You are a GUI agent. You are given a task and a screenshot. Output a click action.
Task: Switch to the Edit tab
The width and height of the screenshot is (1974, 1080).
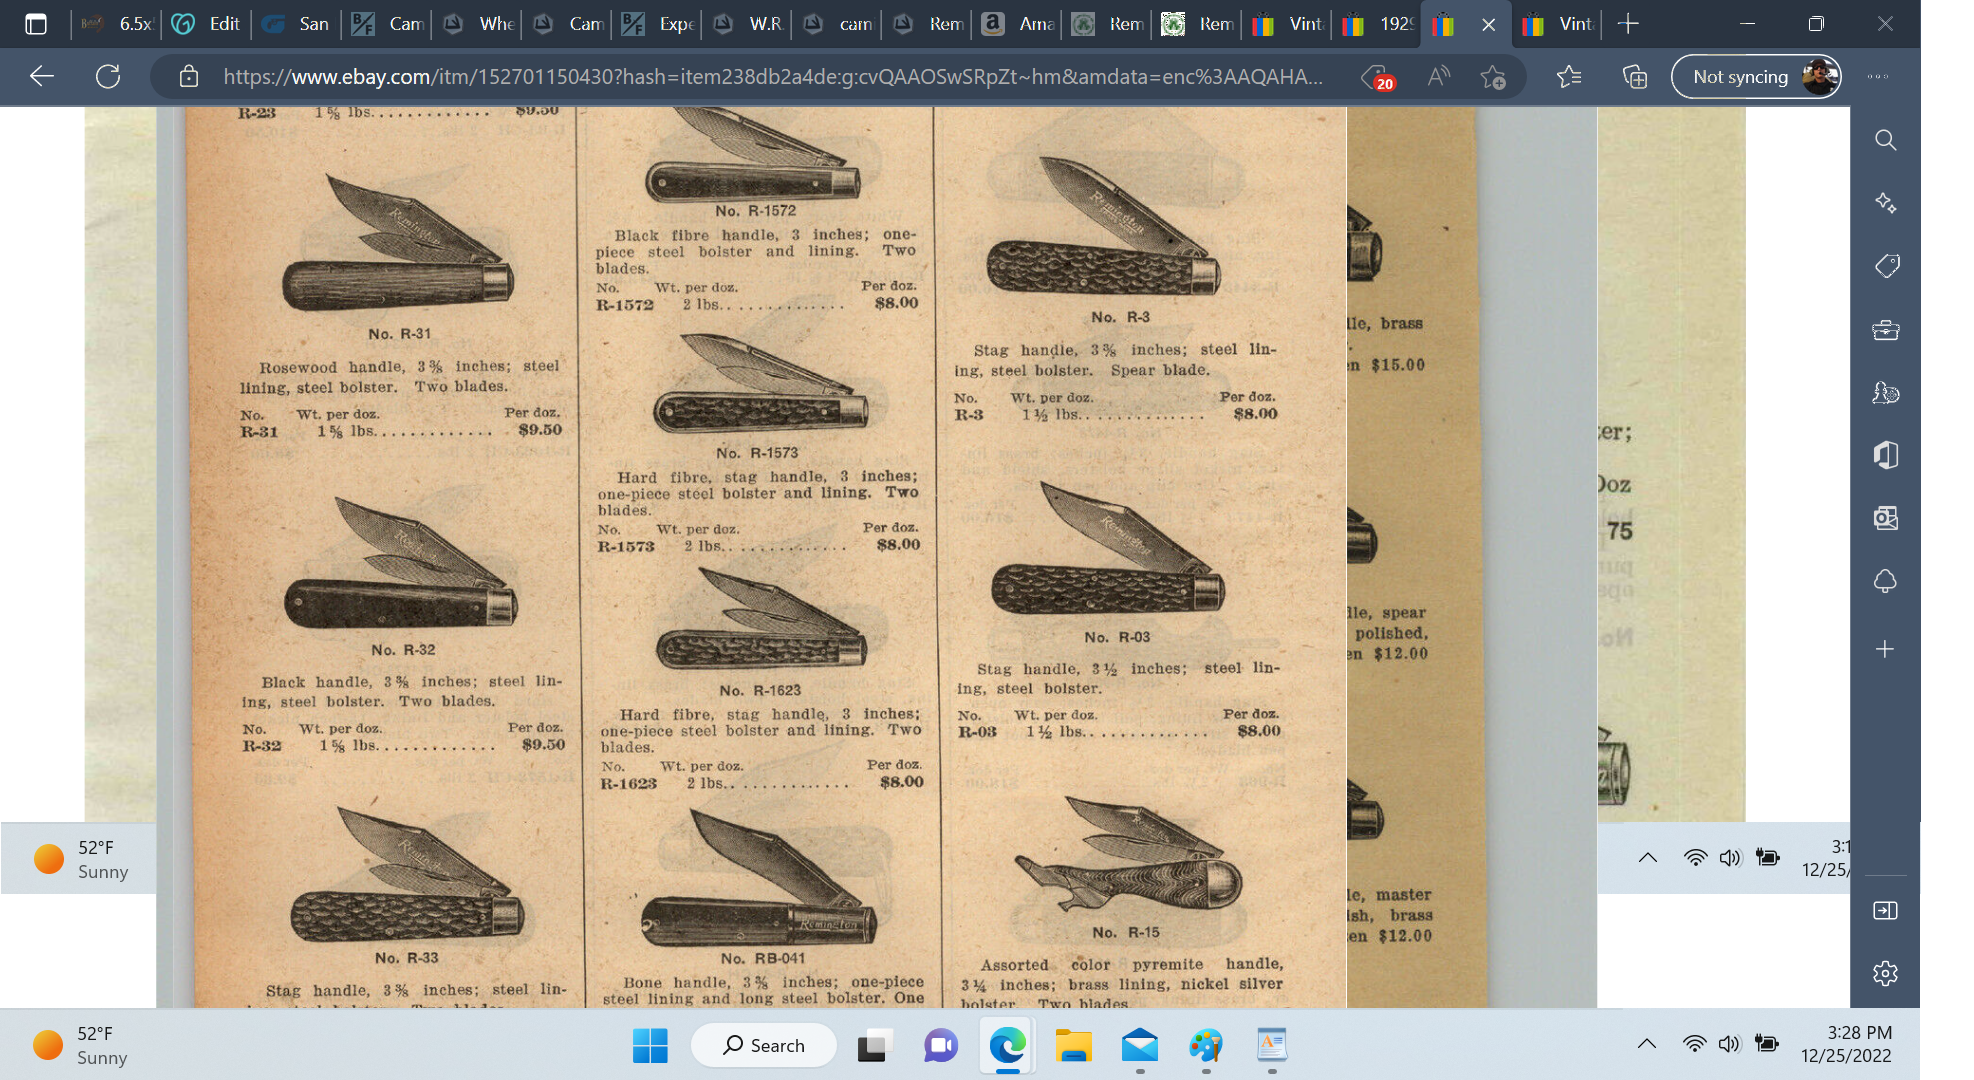[x=206, y=24]
